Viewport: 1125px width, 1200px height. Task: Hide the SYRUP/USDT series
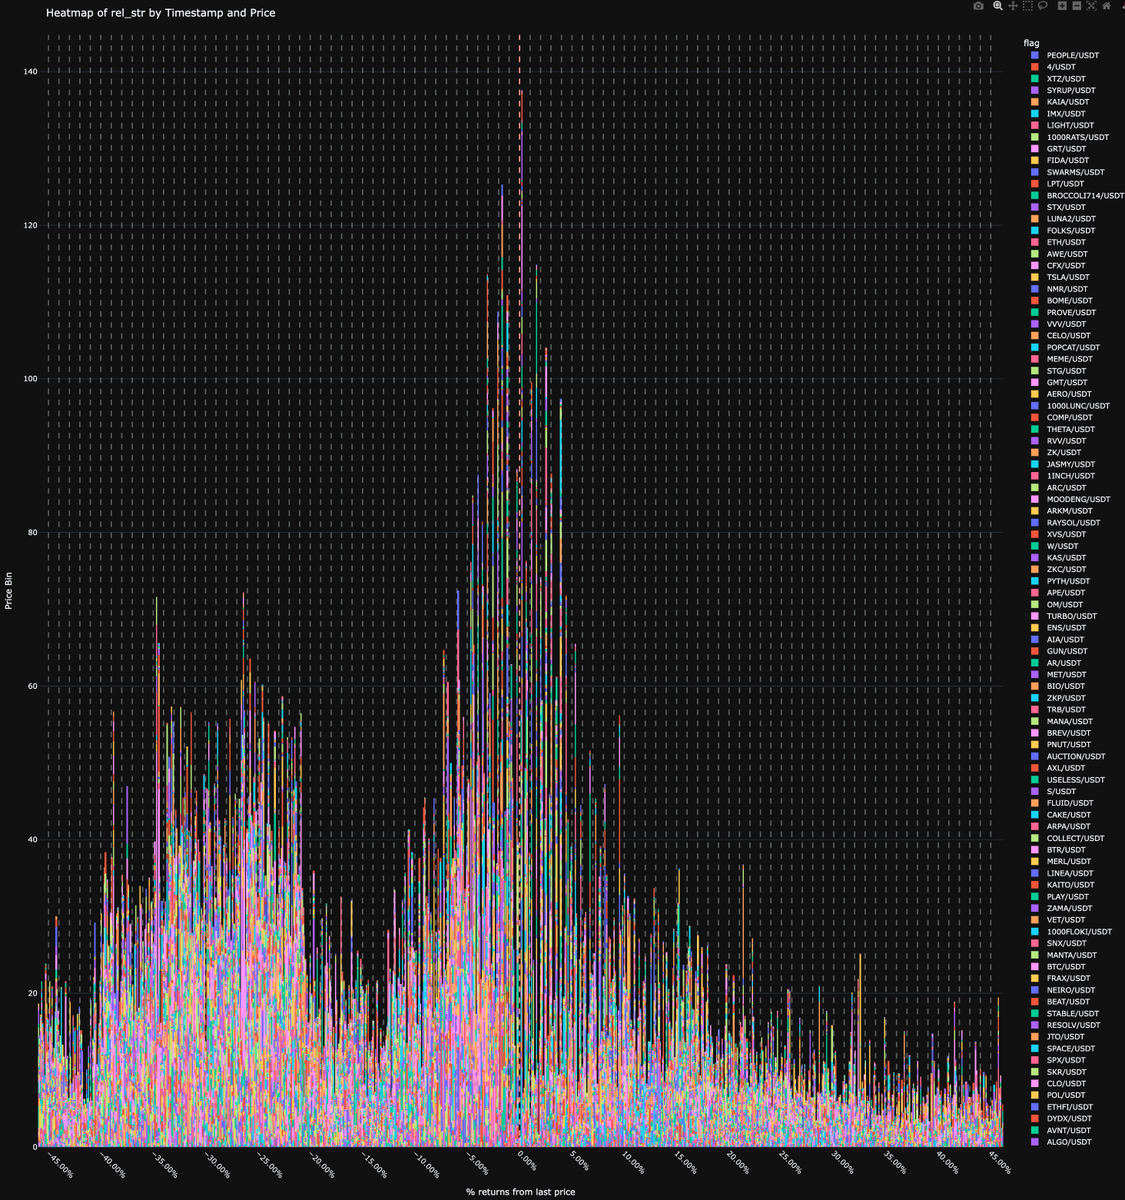tap(1063, 90)
